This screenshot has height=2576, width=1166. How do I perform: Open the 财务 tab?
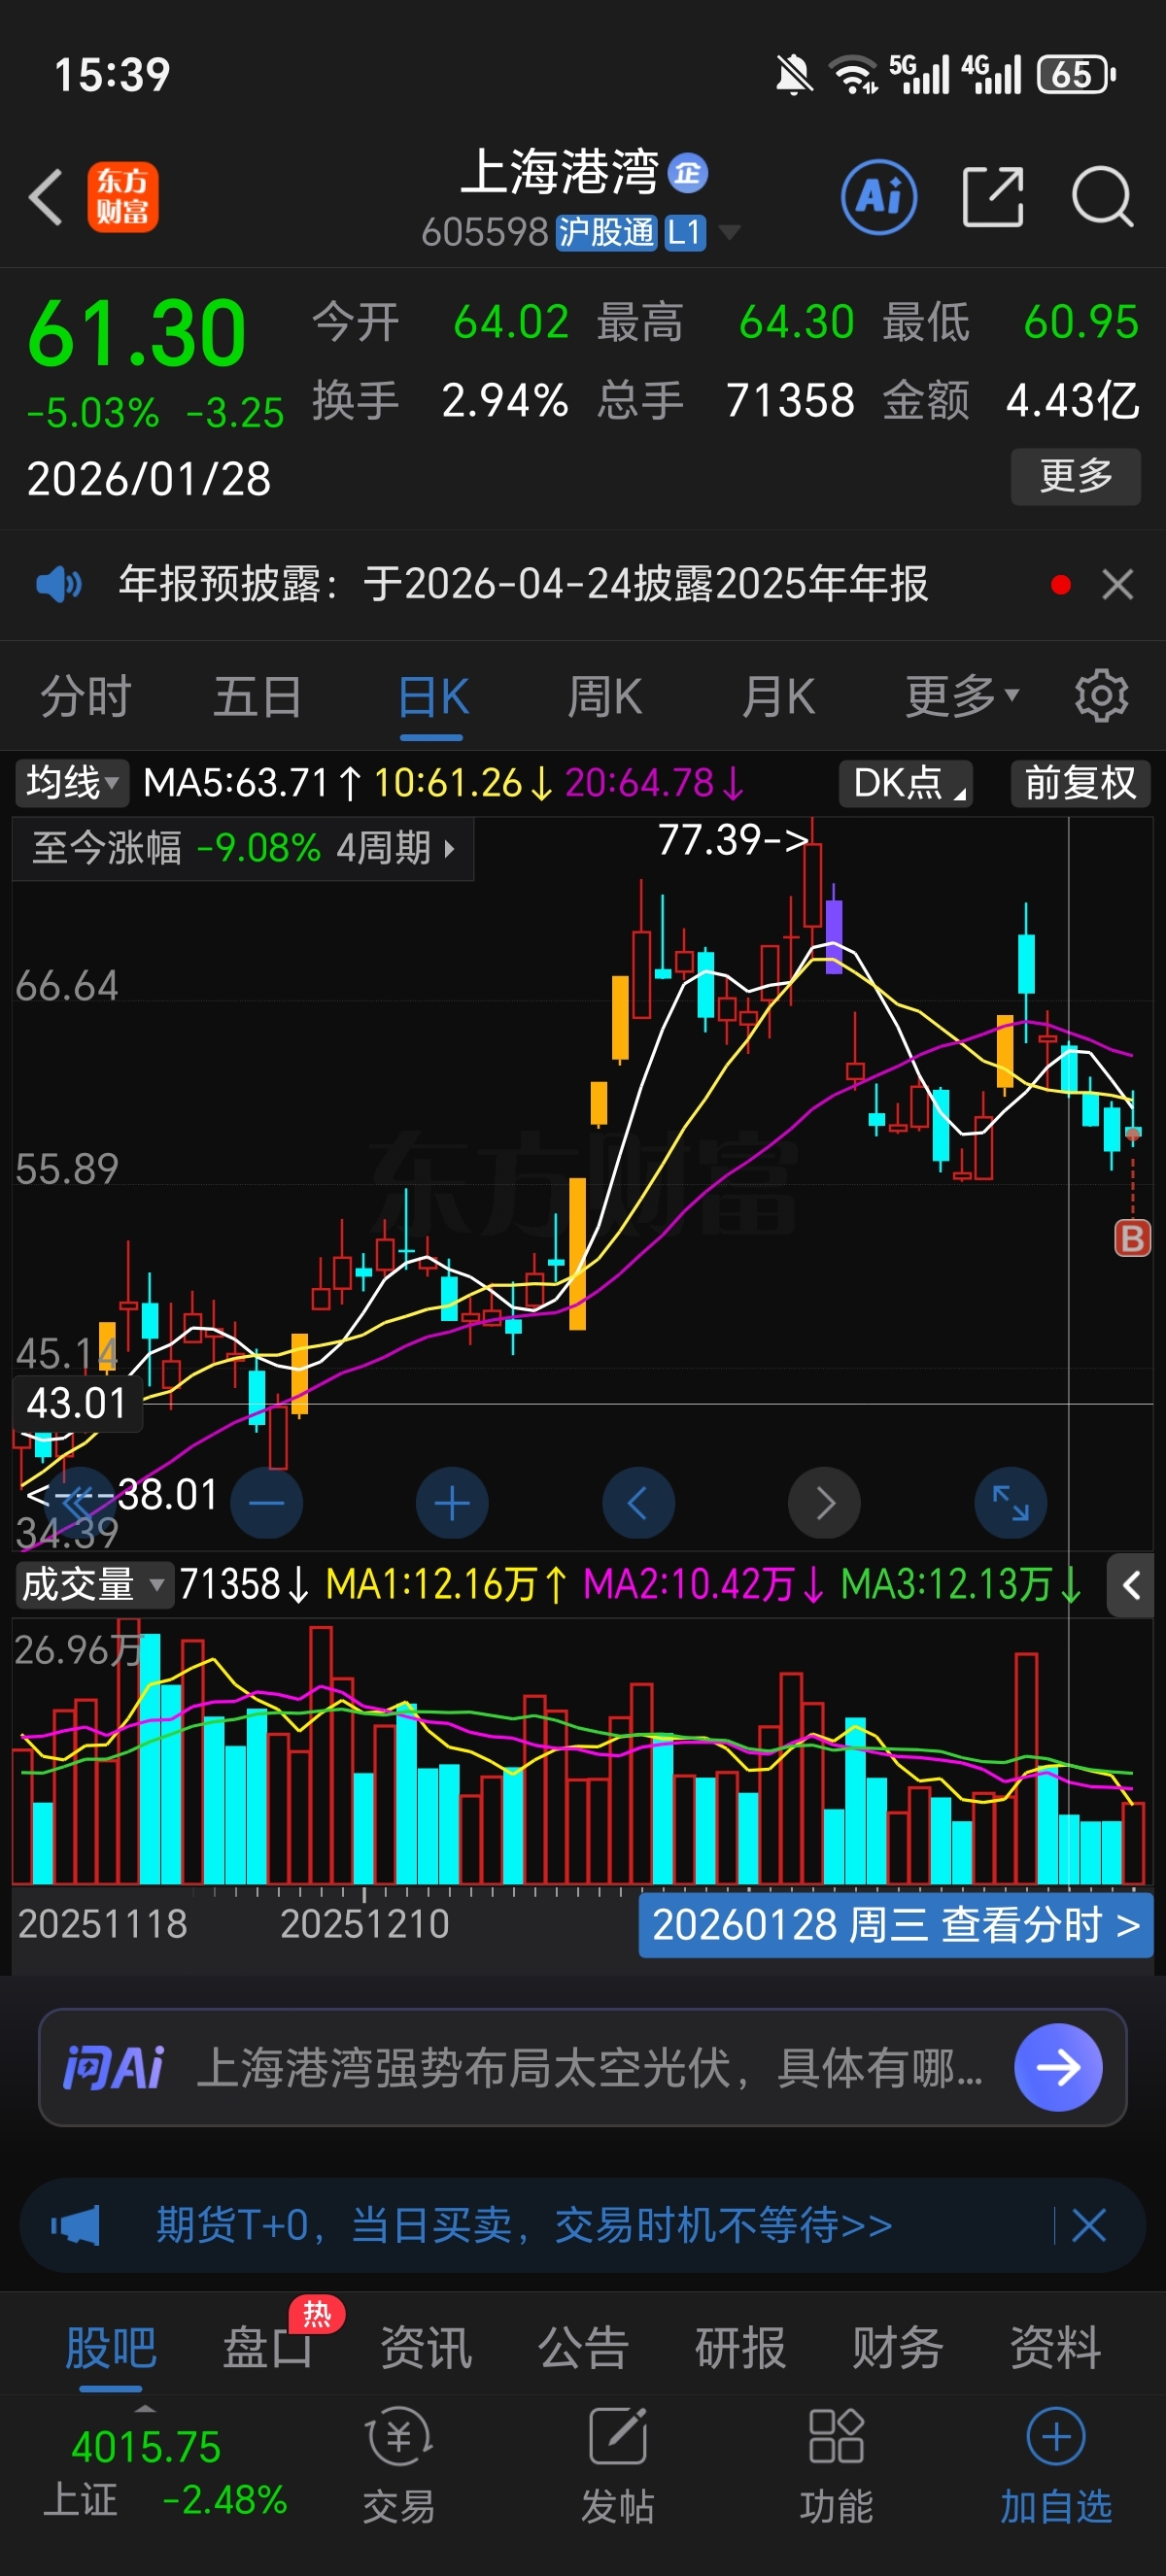point(898,2347)
